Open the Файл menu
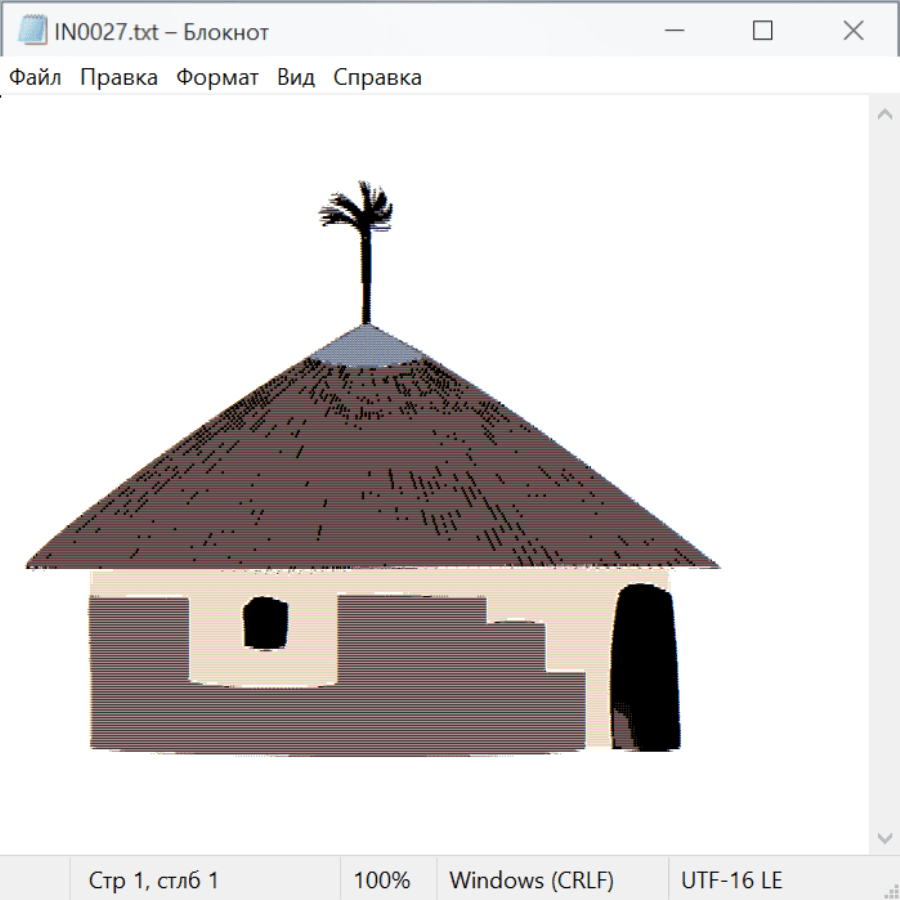900x900 pixels. coord(35,78)
